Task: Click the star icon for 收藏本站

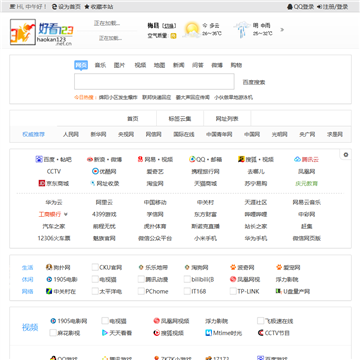Action: tap(87, 7)
